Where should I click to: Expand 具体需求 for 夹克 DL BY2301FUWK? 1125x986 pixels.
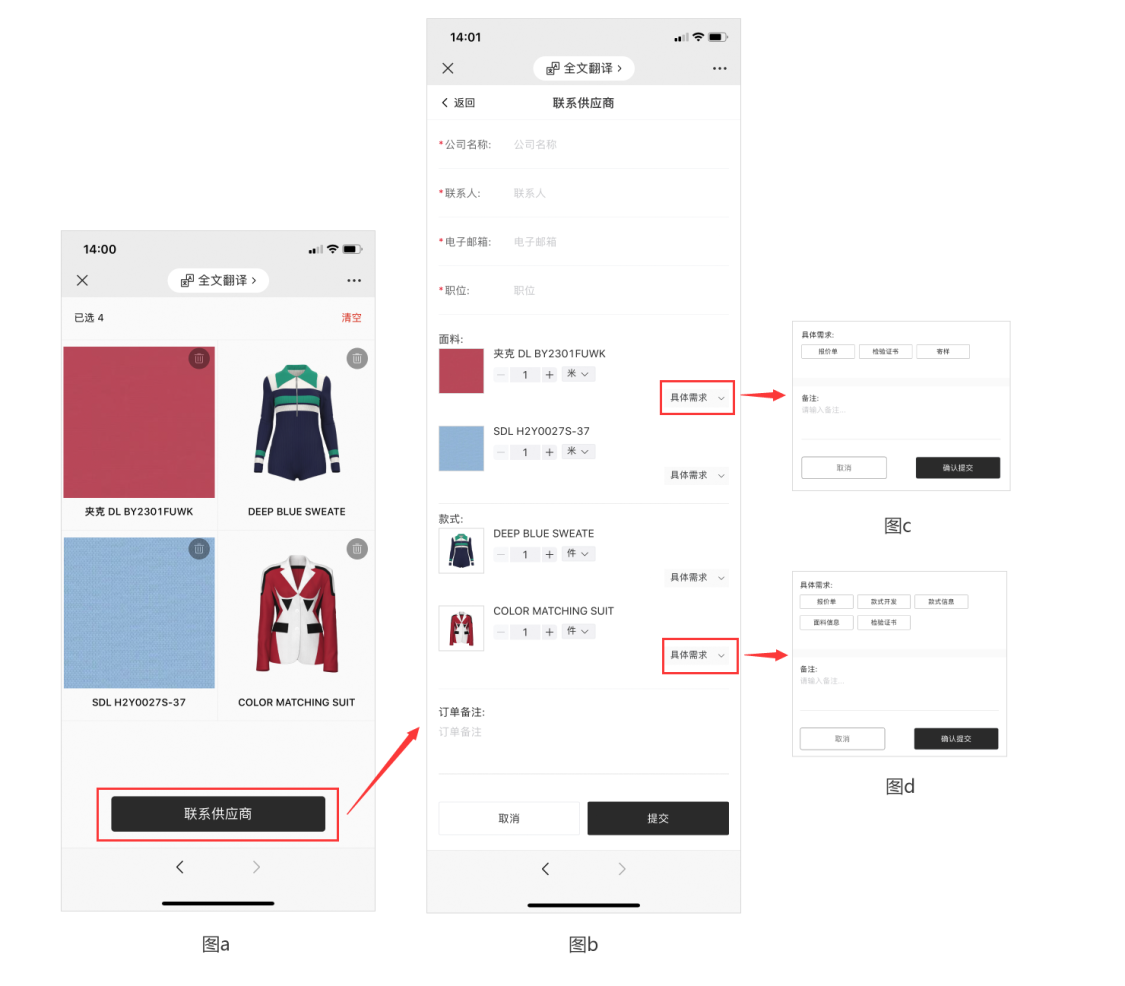(697, 398)
